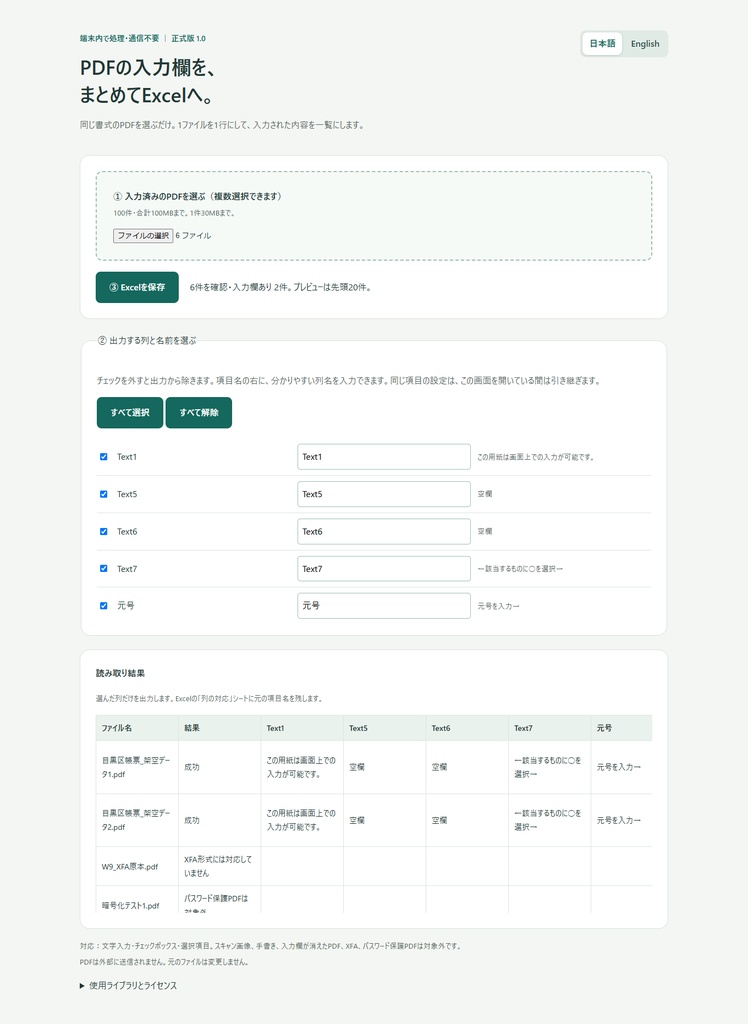
Task: Uncheck the Text1 checkbox
Action: (x=103, y=456)
